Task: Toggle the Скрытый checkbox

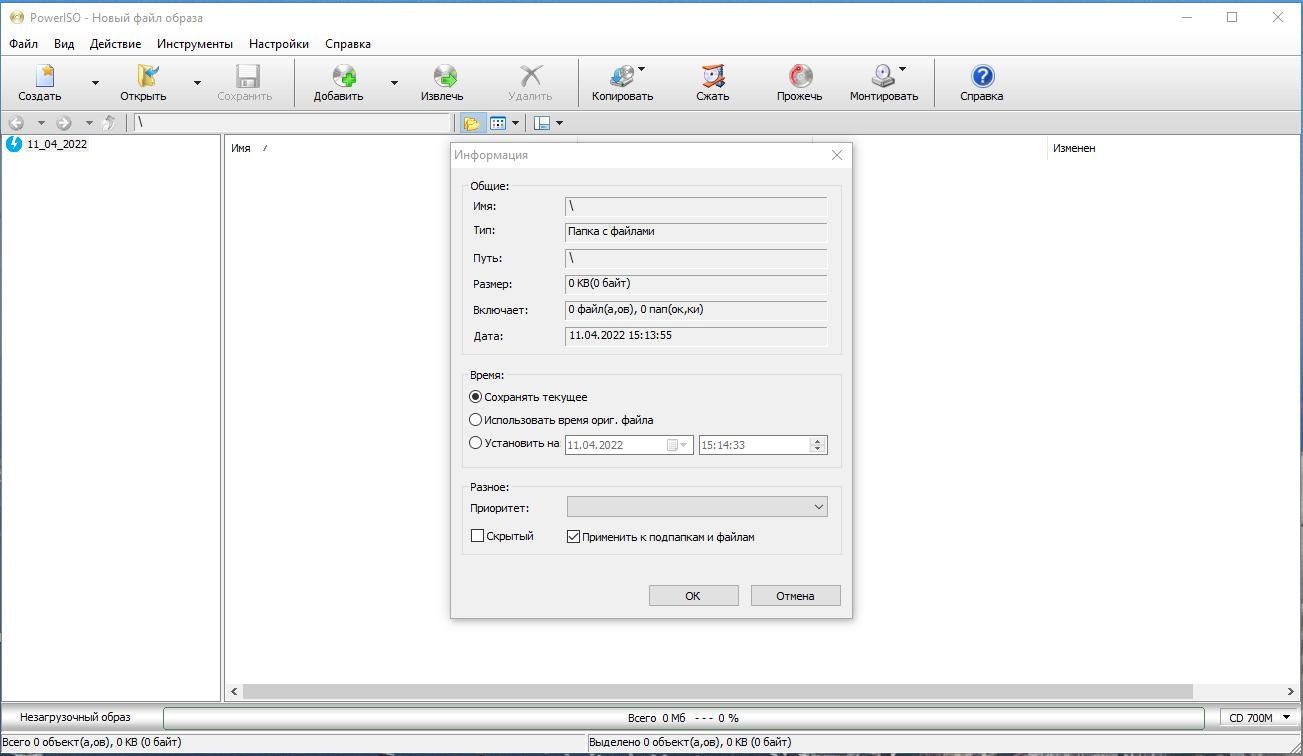Action: point(478,536)
